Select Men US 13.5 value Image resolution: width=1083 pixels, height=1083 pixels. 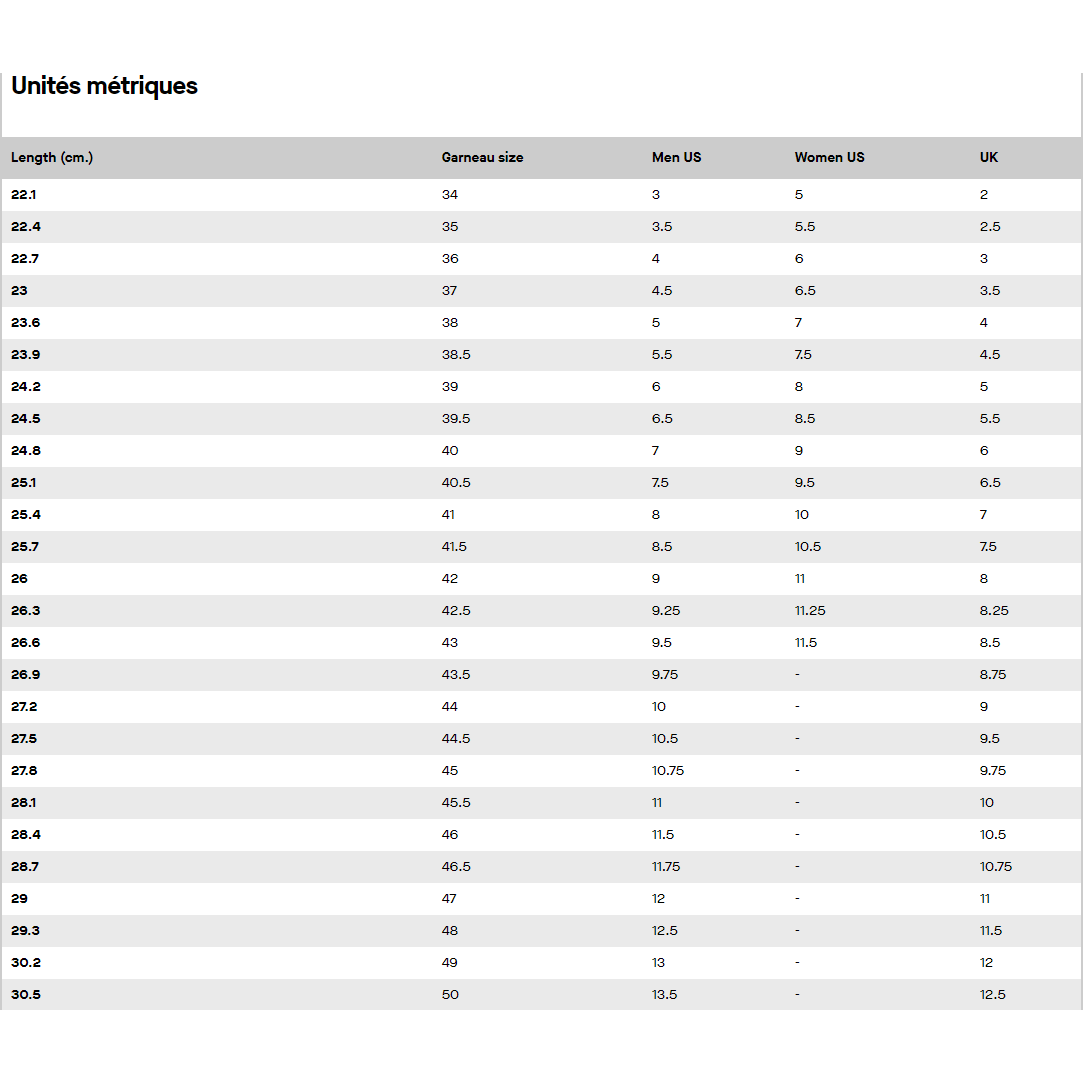coord(665,995)
